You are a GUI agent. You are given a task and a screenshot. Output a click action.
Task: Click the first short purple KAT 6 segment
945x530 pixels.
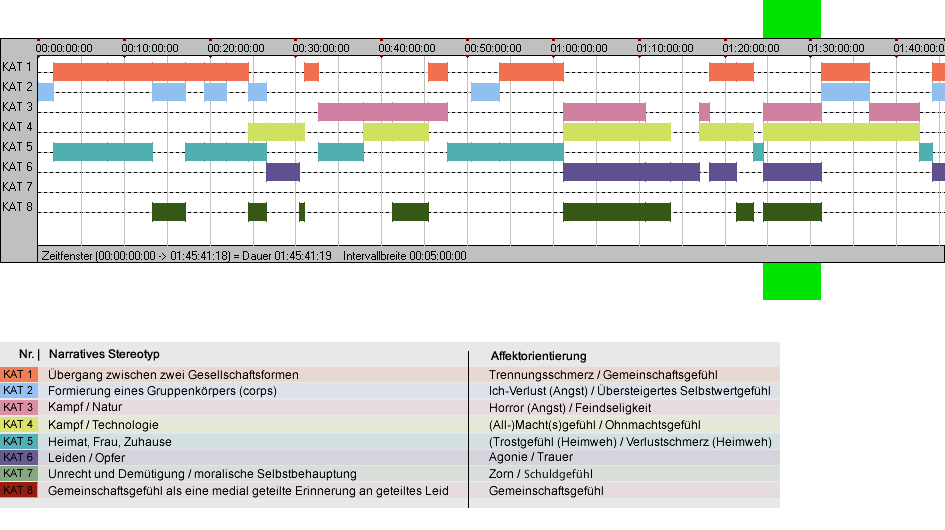click(283, 172)
